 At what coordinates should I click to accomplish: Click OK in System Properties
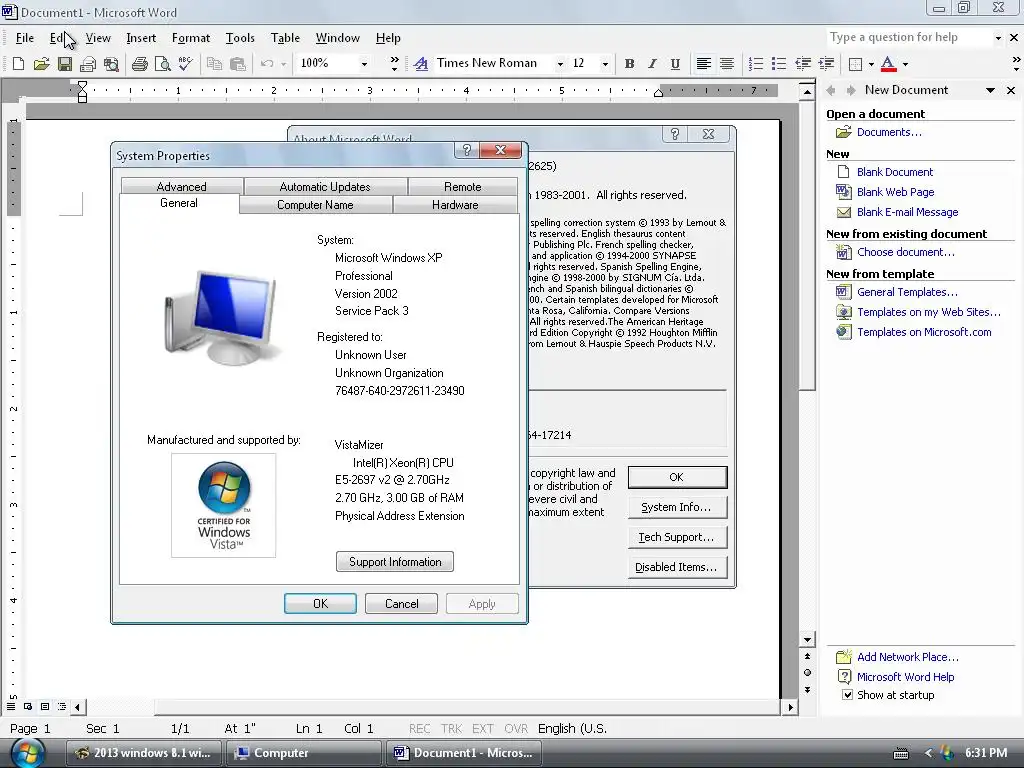pos(321,603)
